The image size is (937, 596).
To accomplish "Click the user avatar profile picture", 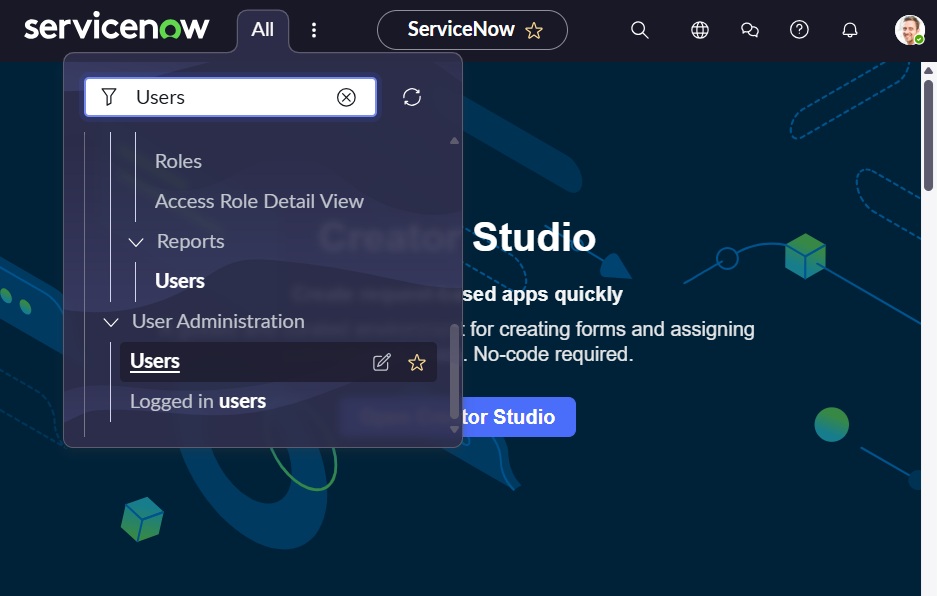I will [909, 30].
